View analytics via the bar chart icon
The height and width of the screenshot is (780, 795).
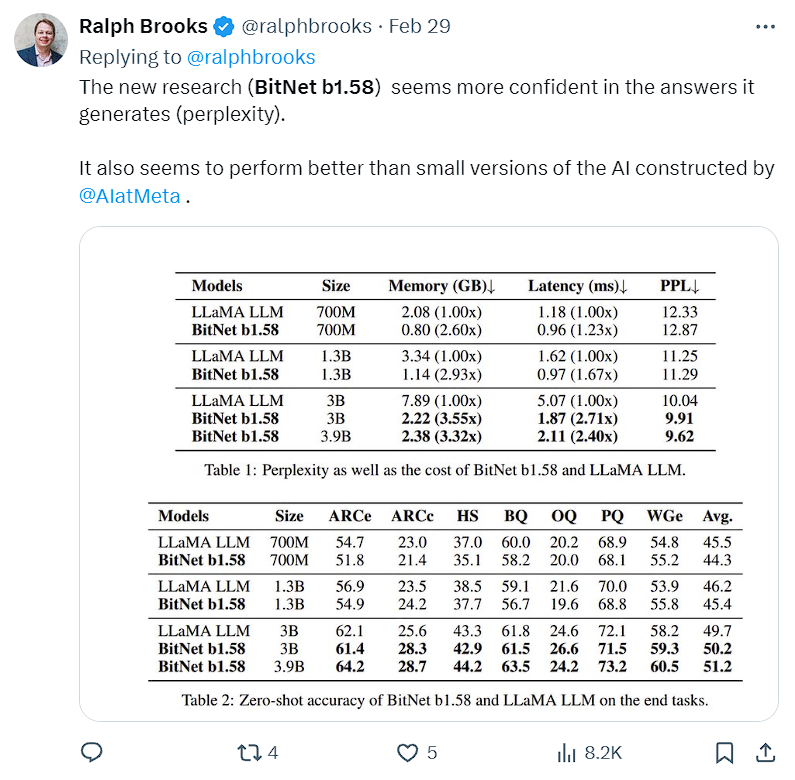[566, 753]
